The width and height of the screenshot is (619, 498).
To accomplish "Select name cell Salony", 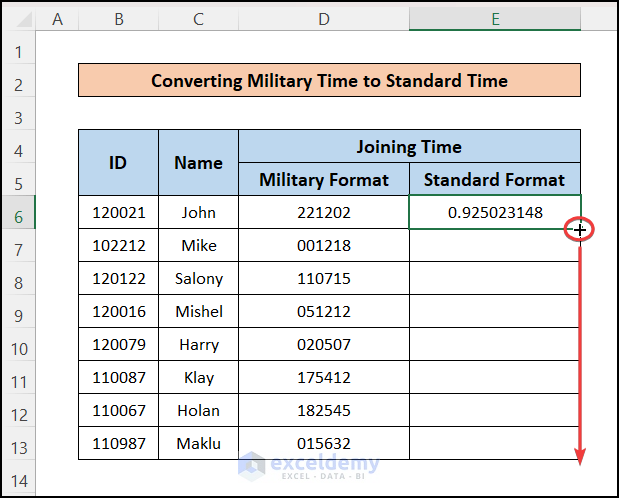I will coord(198,278).
